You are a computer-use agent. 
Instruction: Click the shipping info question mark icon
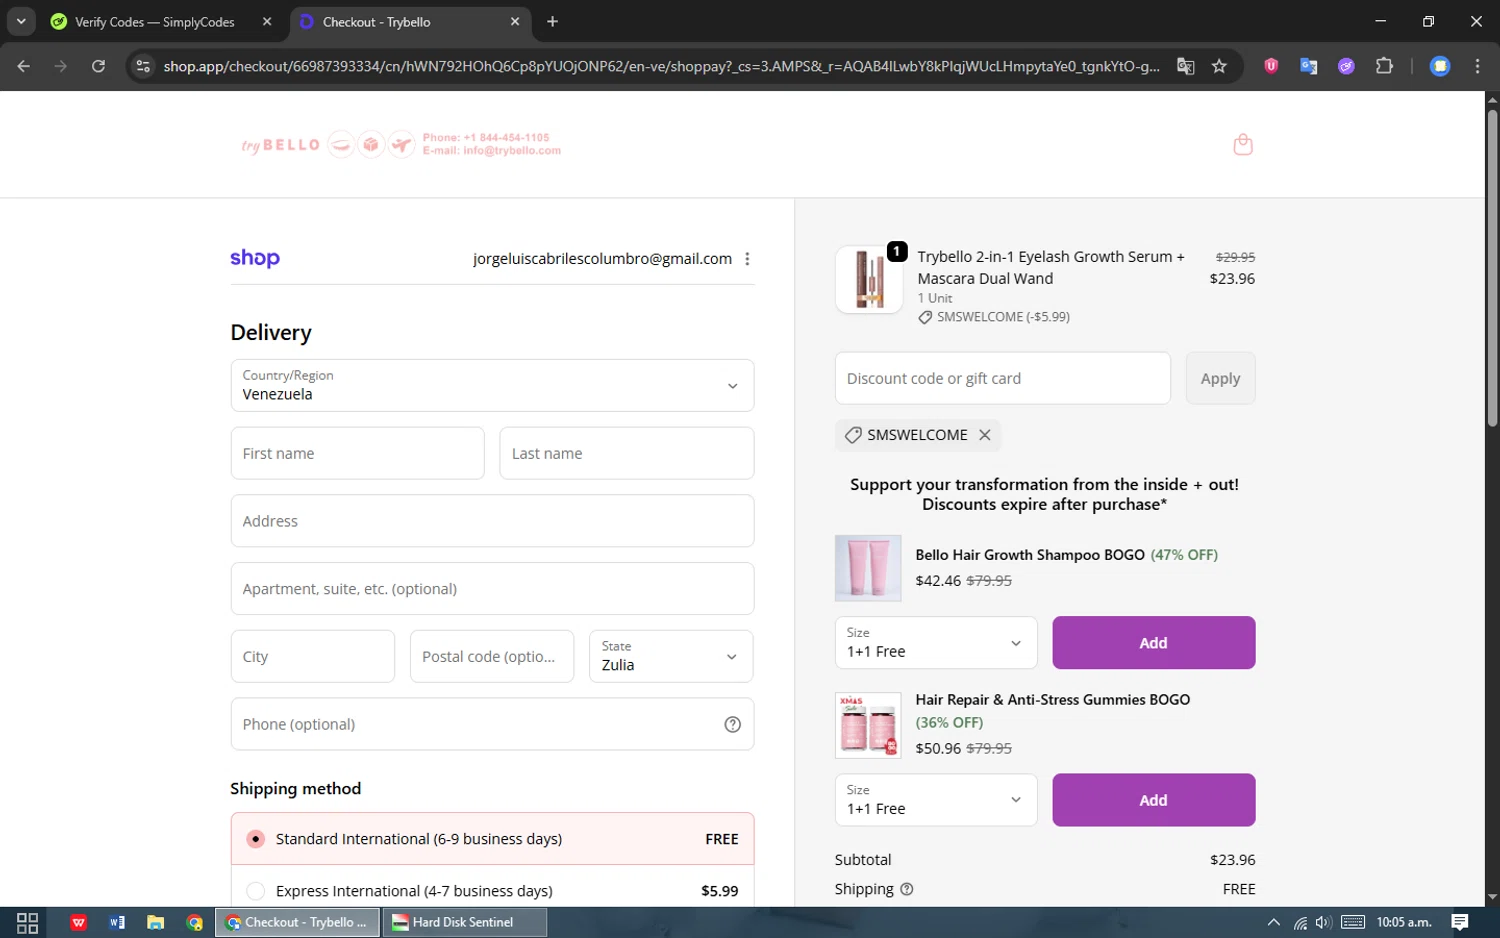[x=907, y=889]
